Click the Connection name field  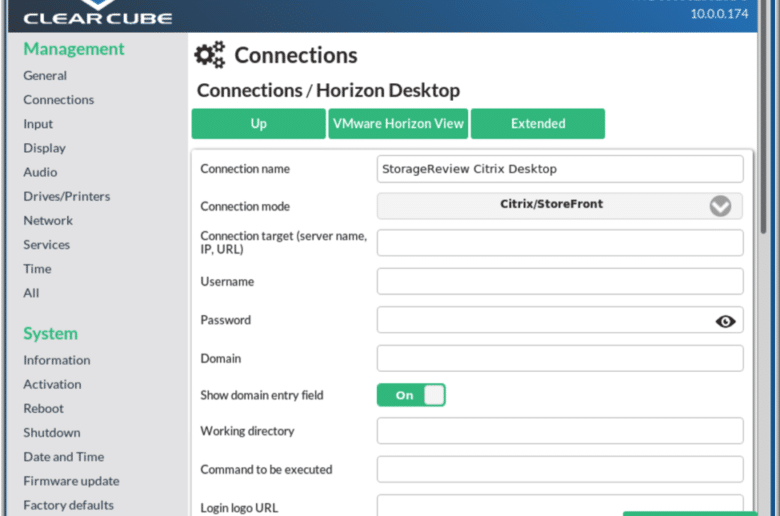coord(560,169)
